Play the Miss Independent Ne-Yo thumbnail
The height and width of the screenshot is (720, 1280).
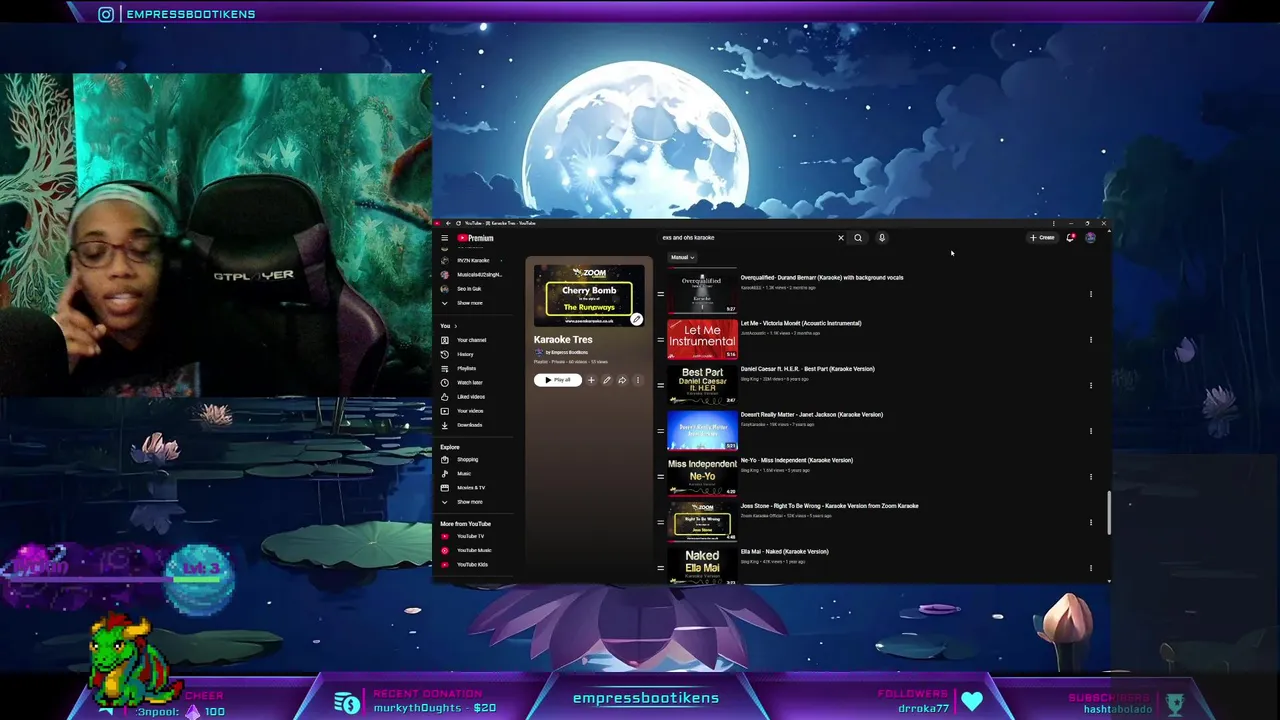(x=702, y=477)
